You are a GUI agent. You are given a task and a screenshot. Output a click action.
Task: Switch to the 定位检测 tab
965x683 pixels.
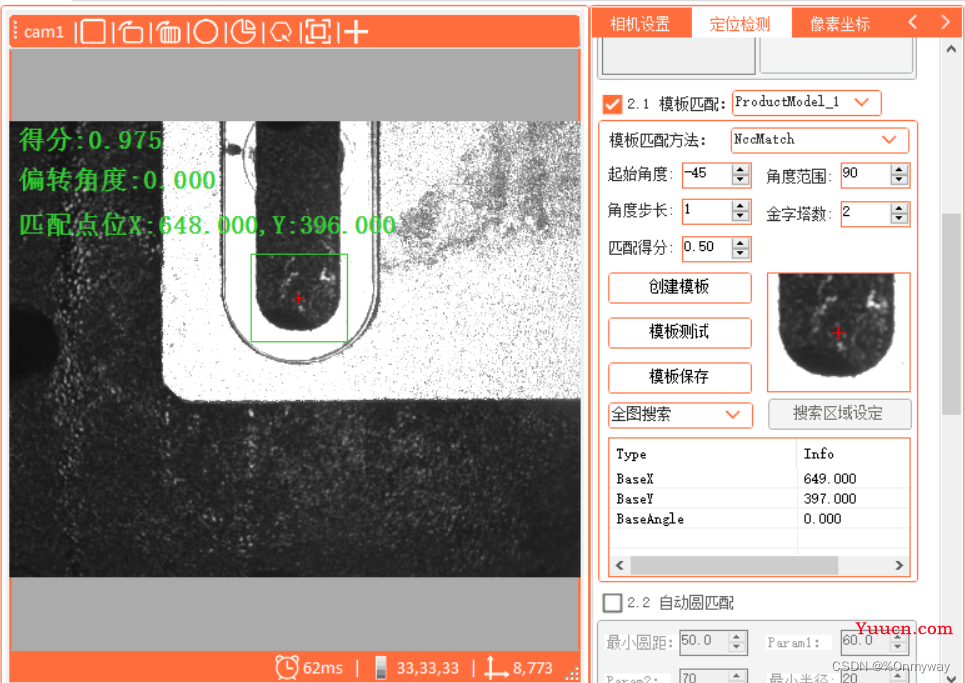click(740, 23)
